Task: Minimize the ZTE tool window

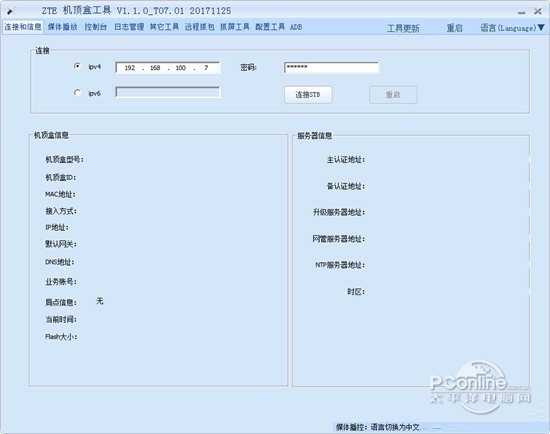Action: click(x=522, y=12)
